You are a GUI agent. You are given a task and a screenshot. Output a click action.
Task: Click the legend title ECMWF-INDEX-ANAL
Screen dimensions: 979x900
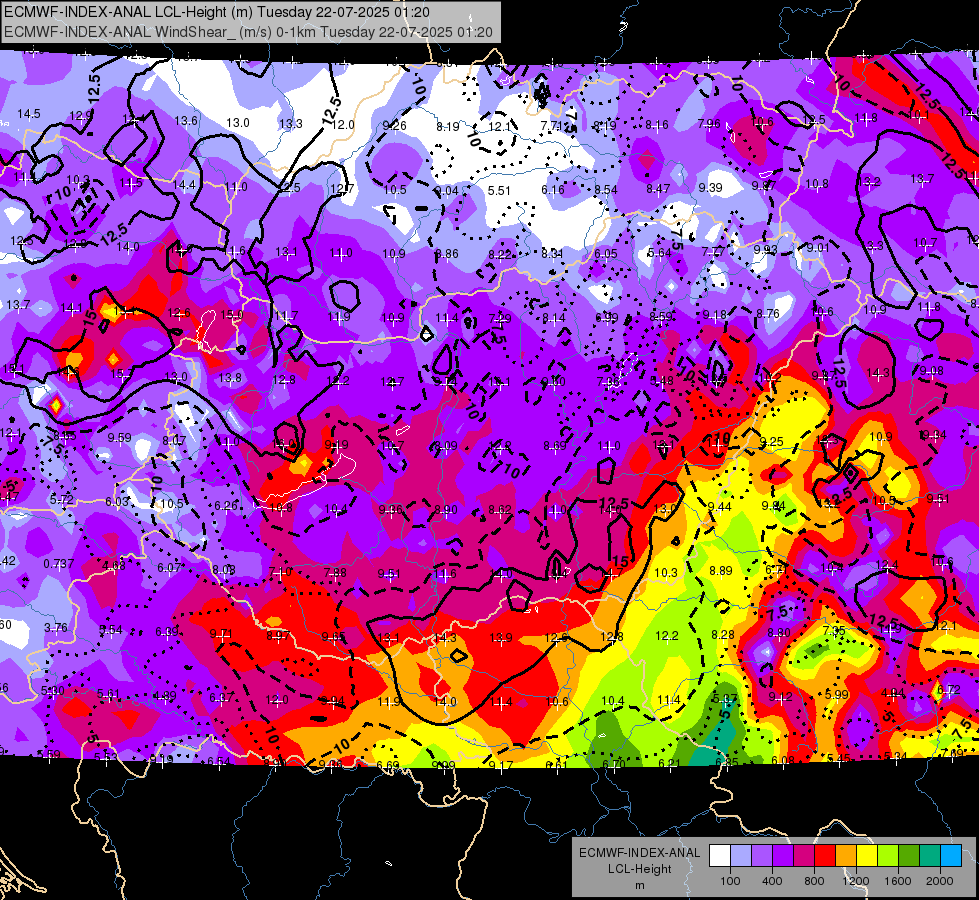click(x=639, y=853)
